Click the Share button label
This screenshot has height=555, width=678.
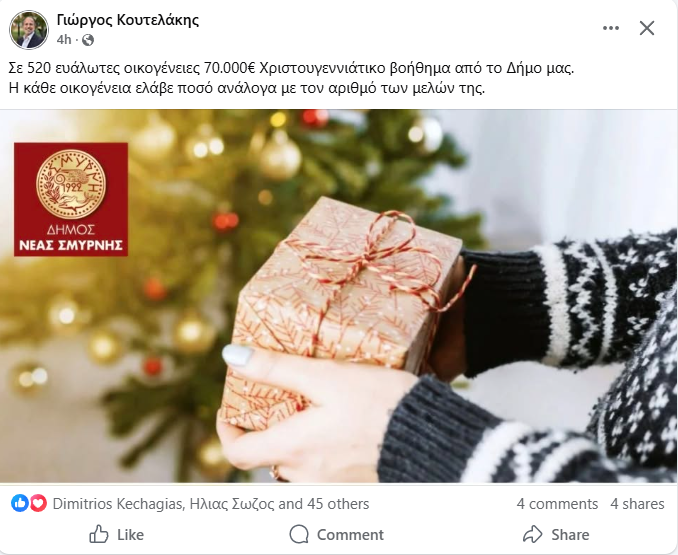pyautogui.click(x=570, y=535)
